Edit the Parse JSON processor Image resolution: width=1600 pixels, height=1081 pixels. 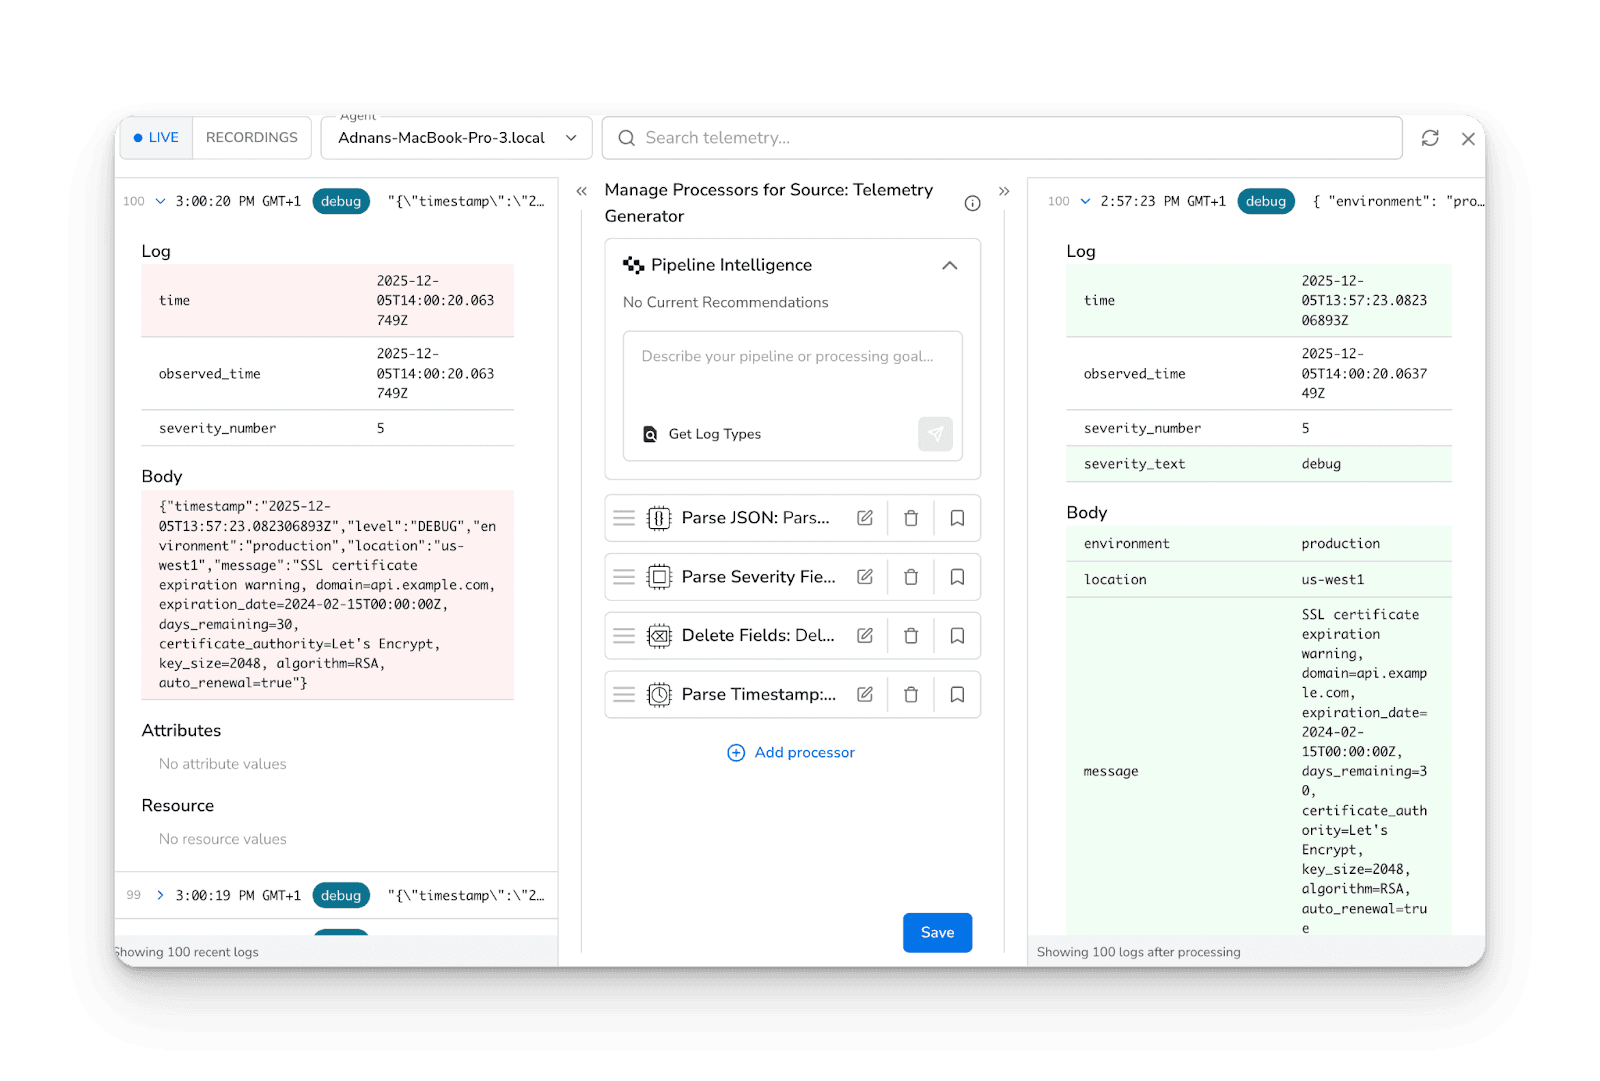pos(865,518)
